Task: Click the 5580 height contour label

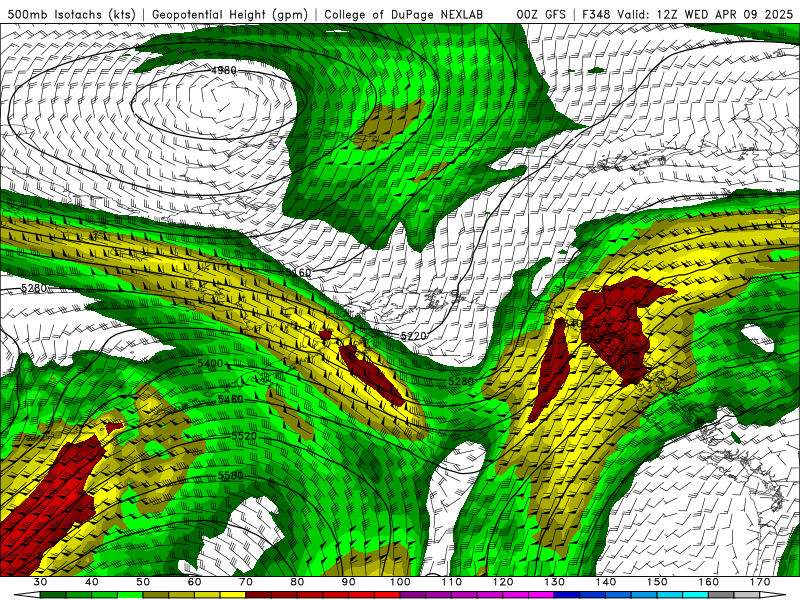Action: click(x=230, y=476)
